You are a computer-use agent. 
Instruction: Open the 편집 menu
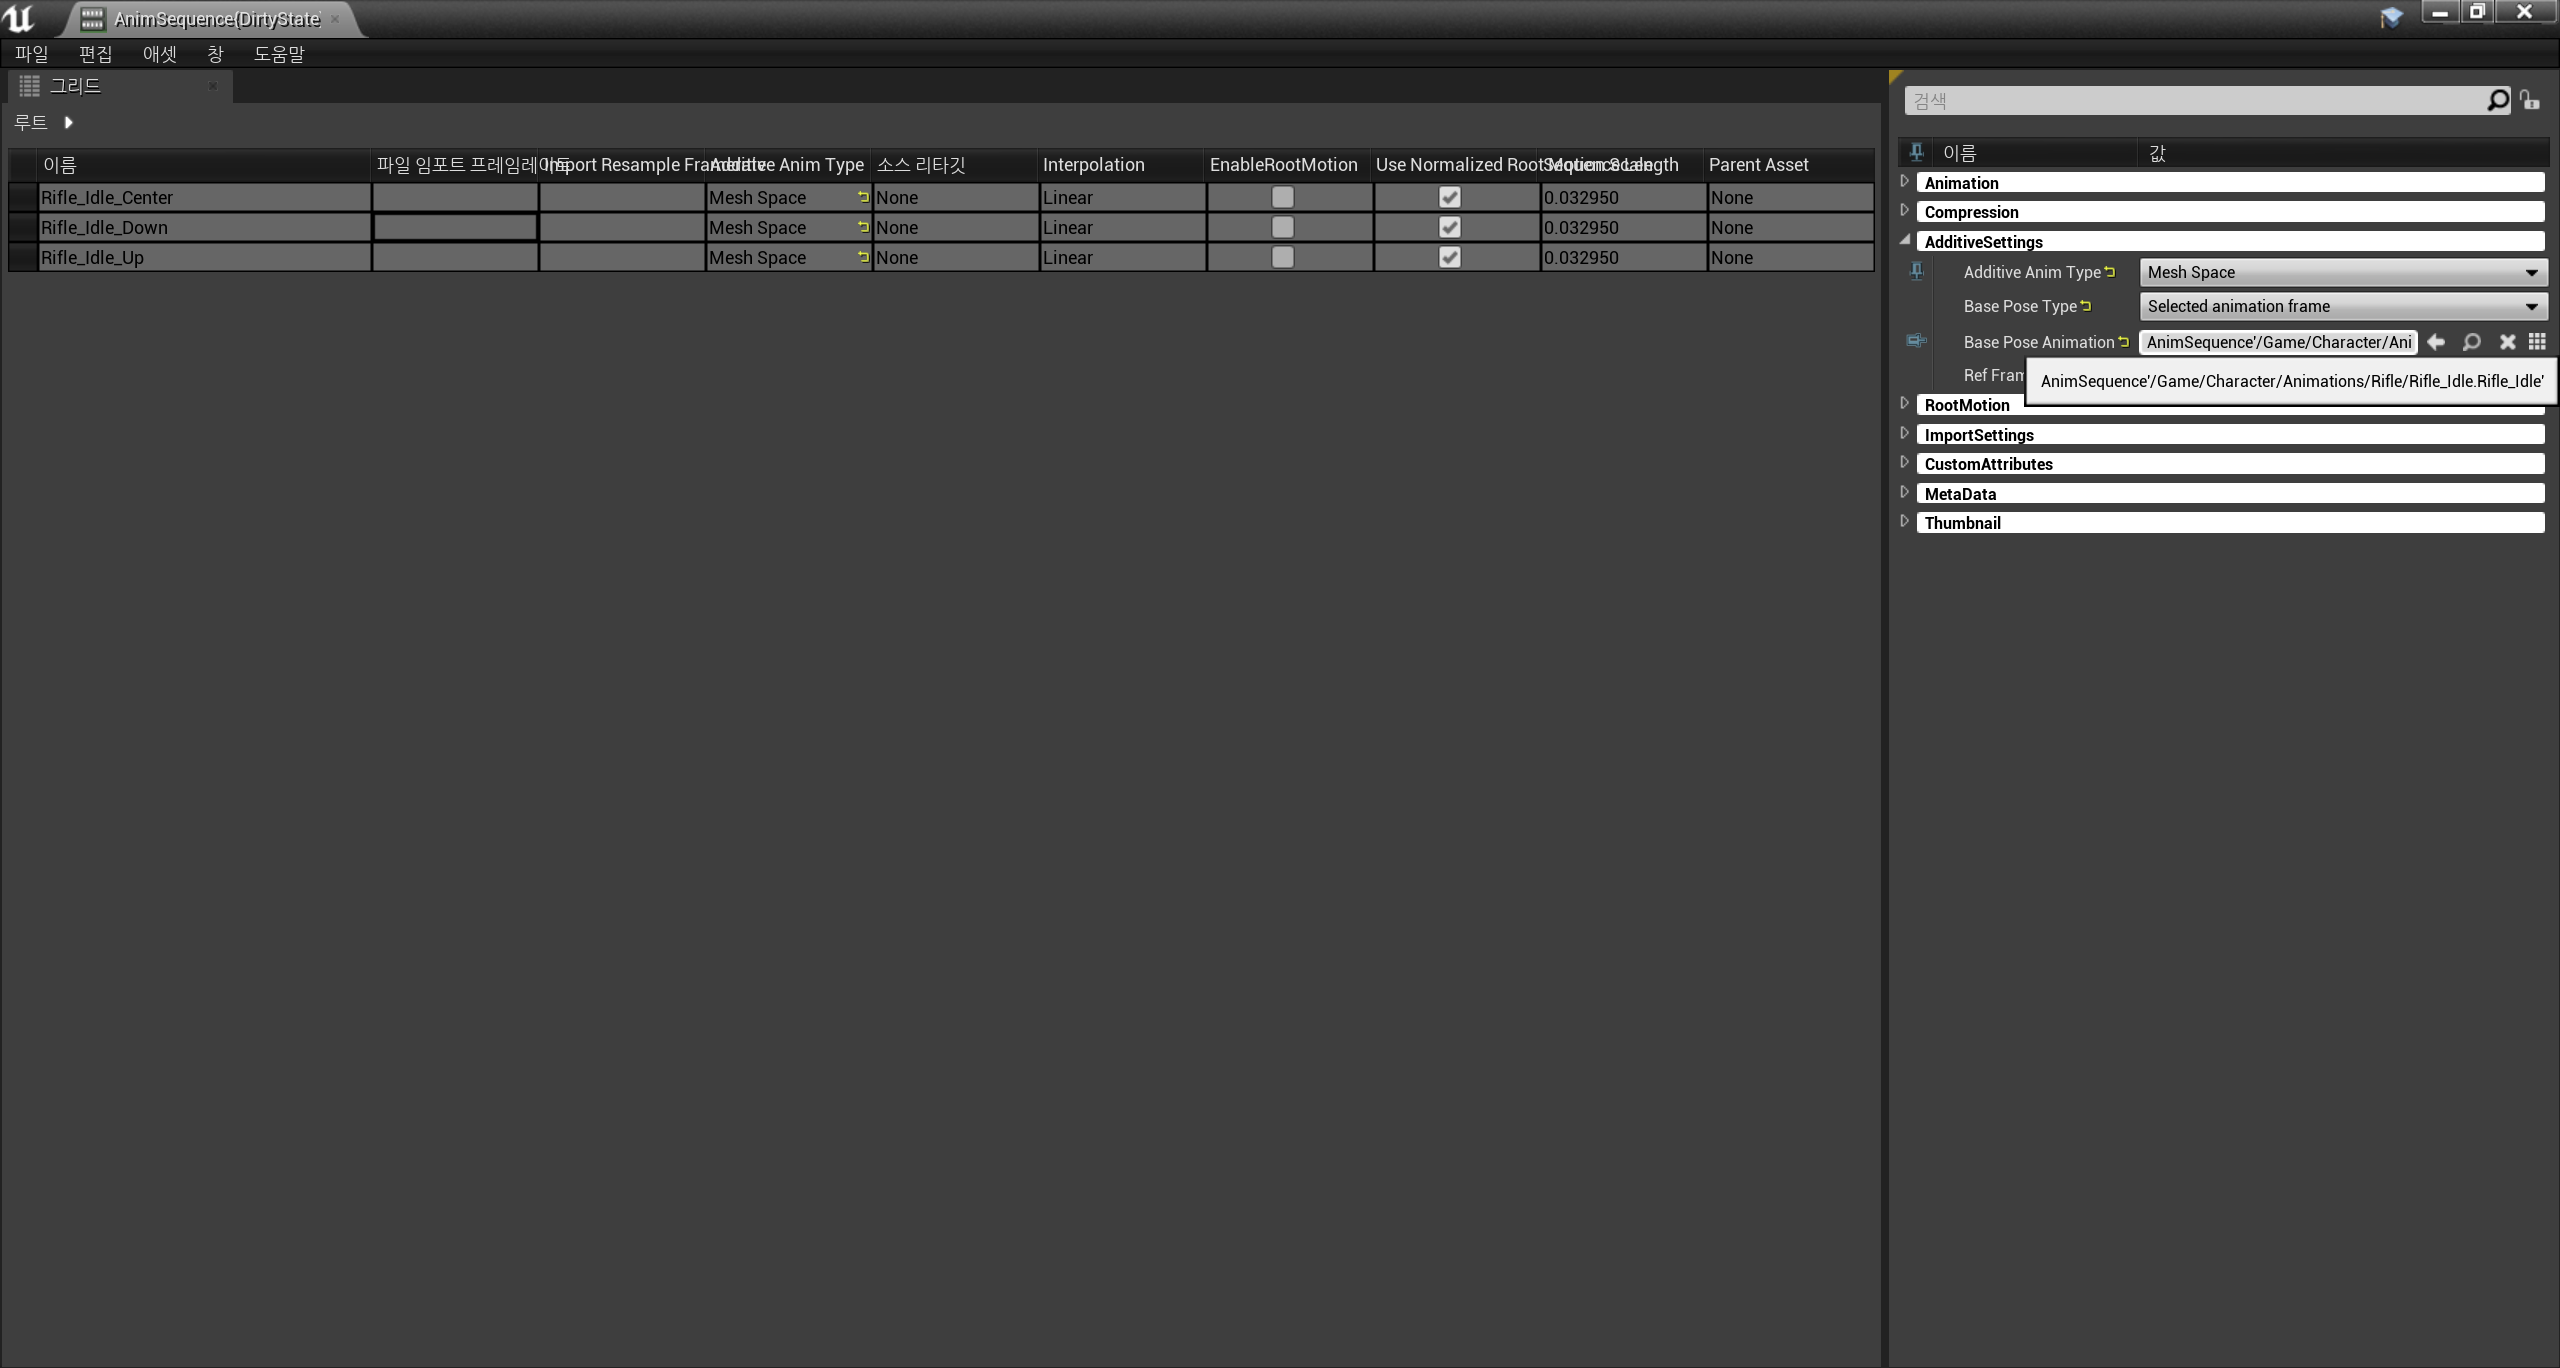point(95,54)
